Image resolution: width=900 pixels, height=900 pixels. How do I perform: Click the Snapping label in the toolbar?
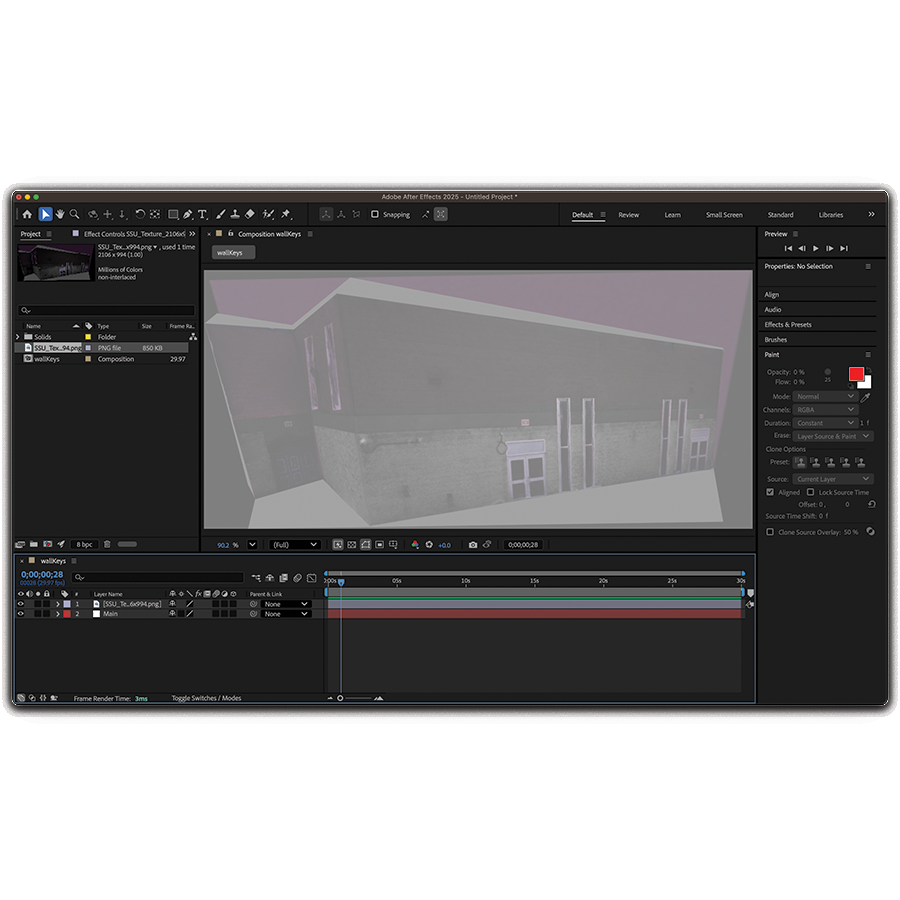click(x=396, y=214)
